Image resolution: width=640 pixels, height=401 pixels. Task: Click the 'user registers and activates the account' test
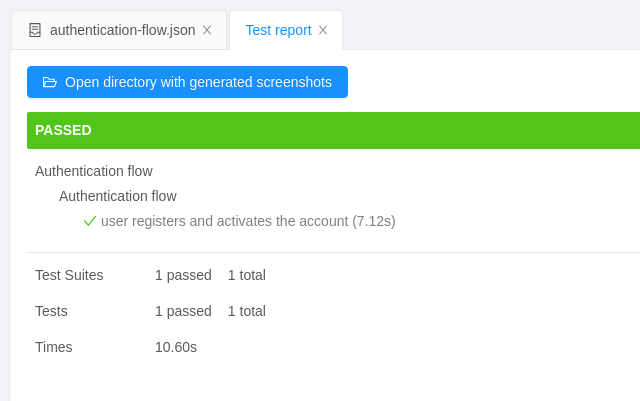click(x=248, y=221)
